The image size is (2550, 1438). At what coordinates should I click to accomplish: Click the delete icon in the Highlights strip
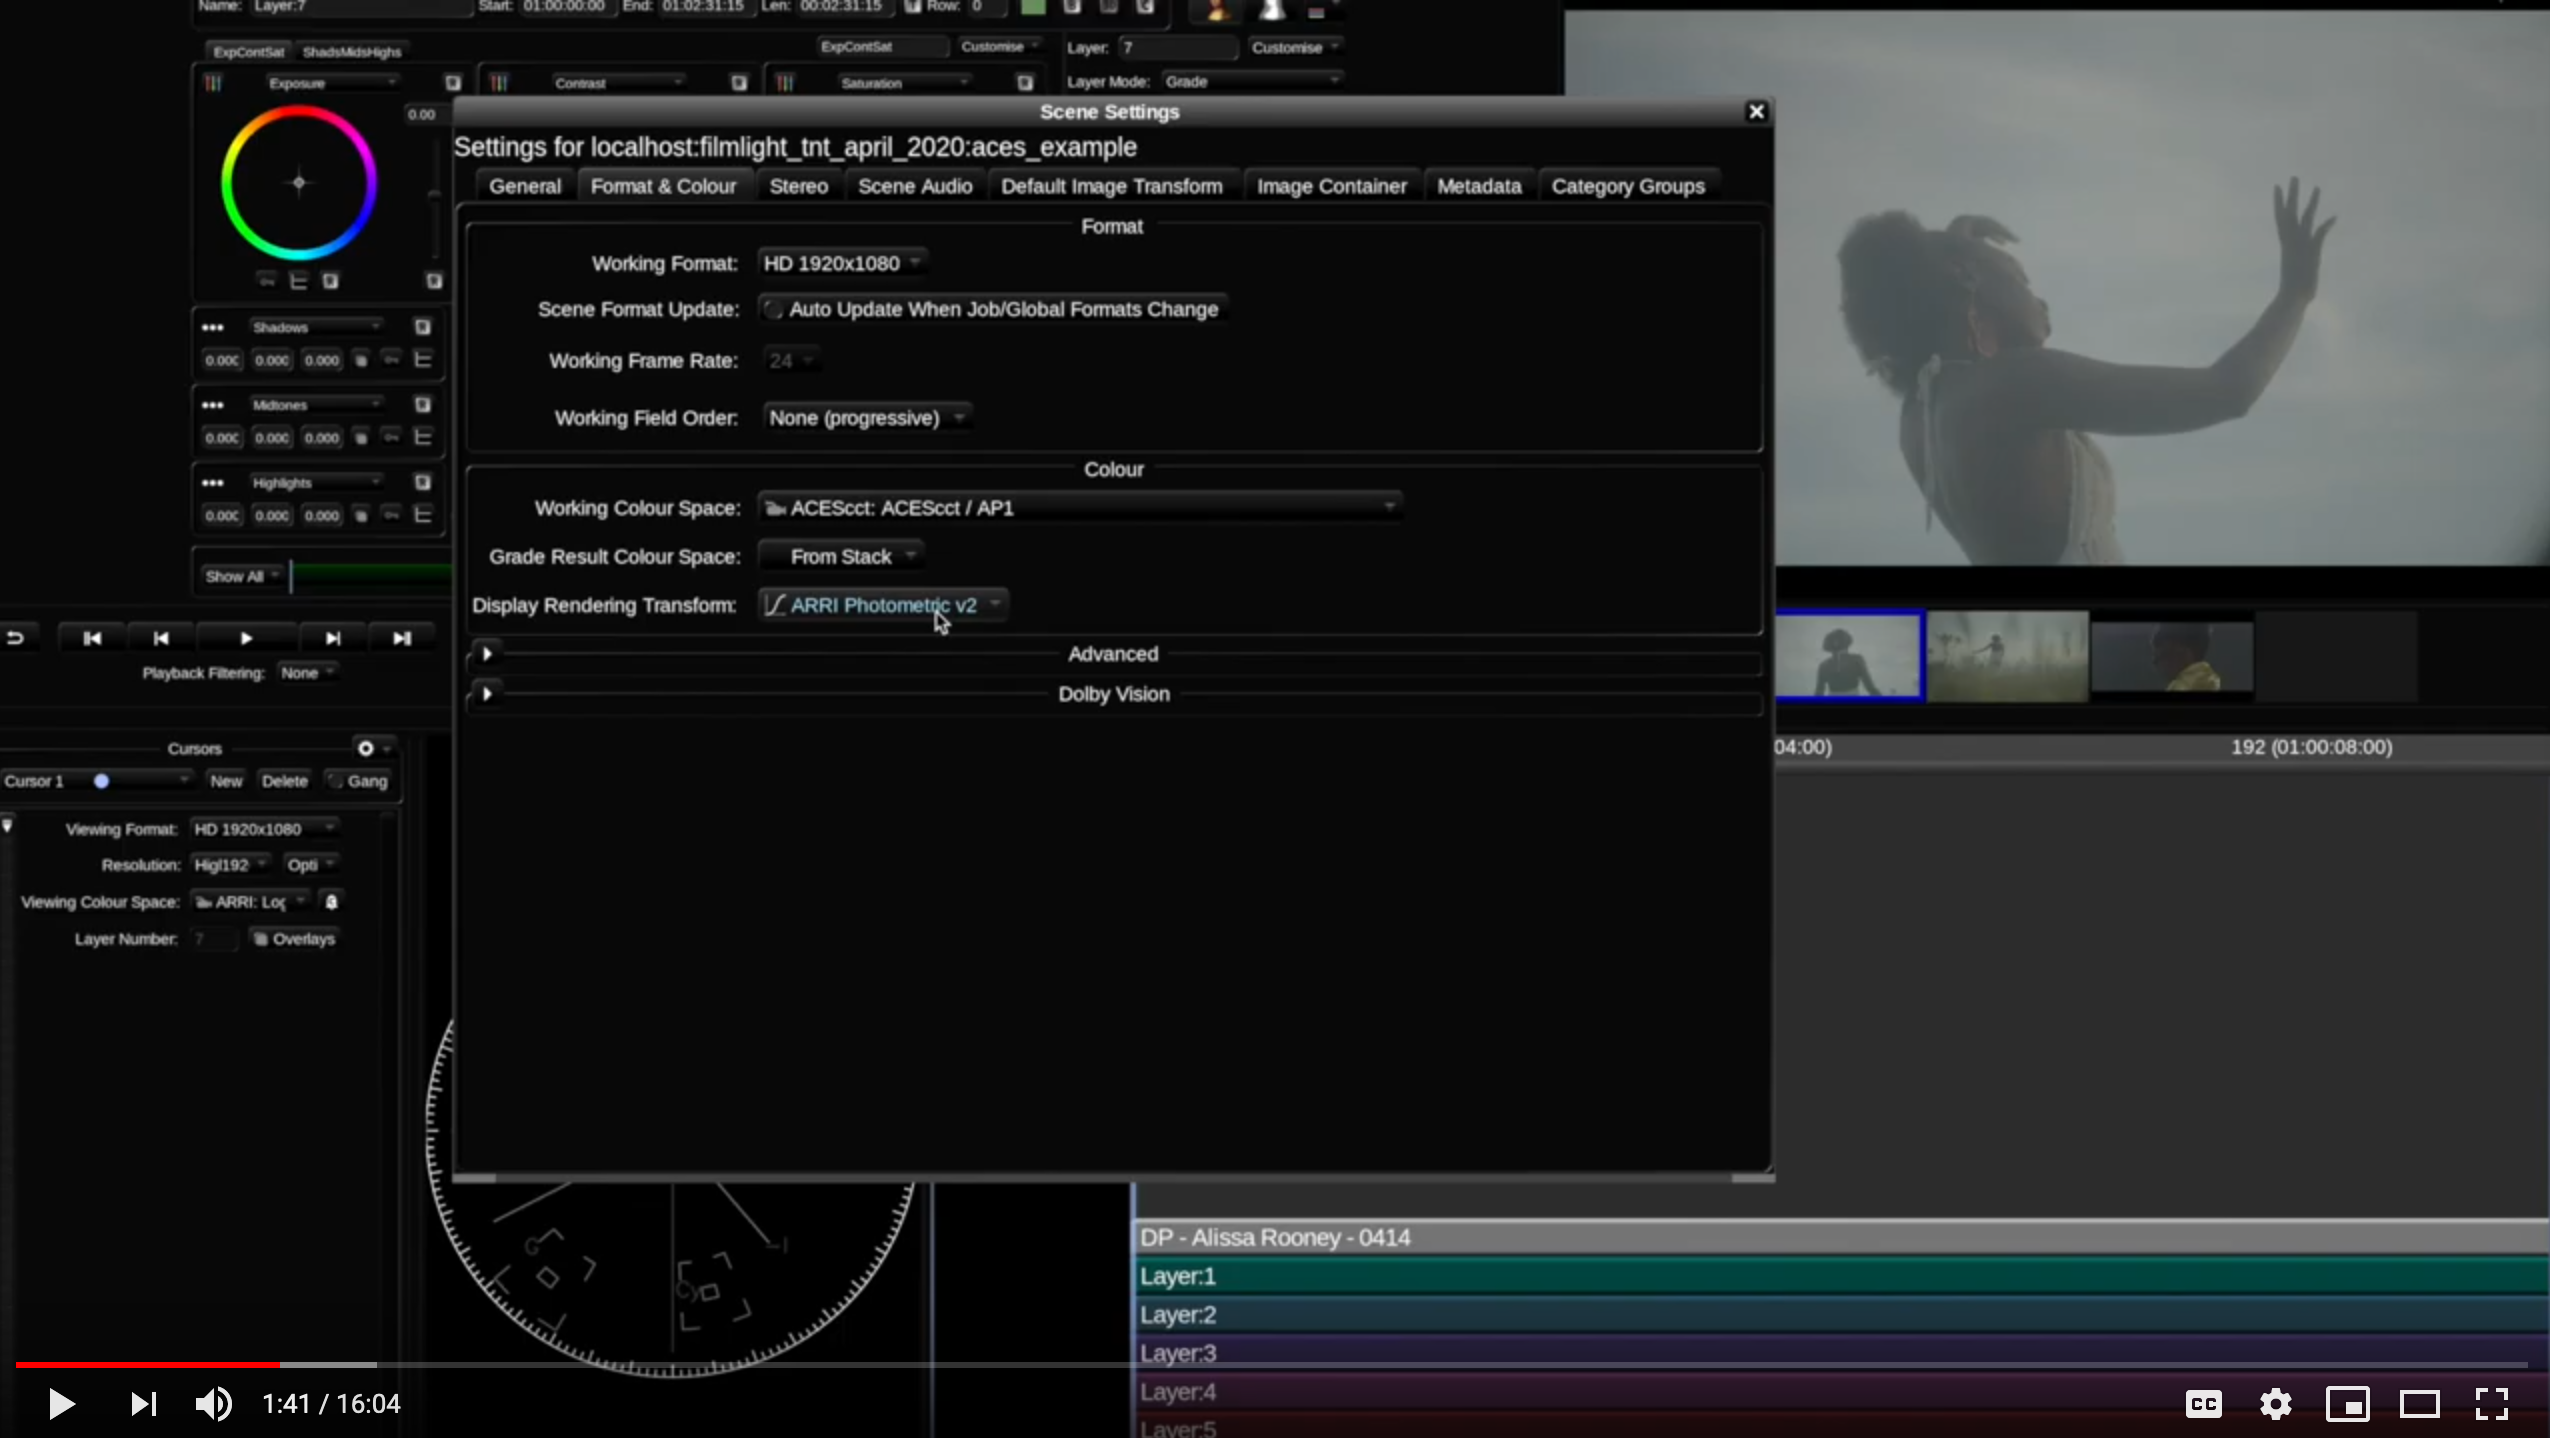click(362, 516)
